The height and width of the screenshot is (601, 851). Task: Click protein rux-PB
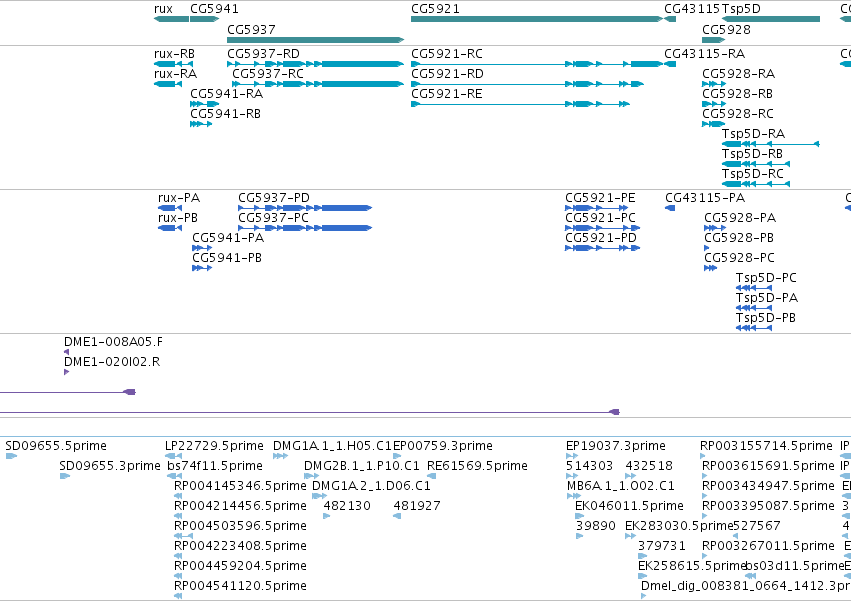point(178,218)
